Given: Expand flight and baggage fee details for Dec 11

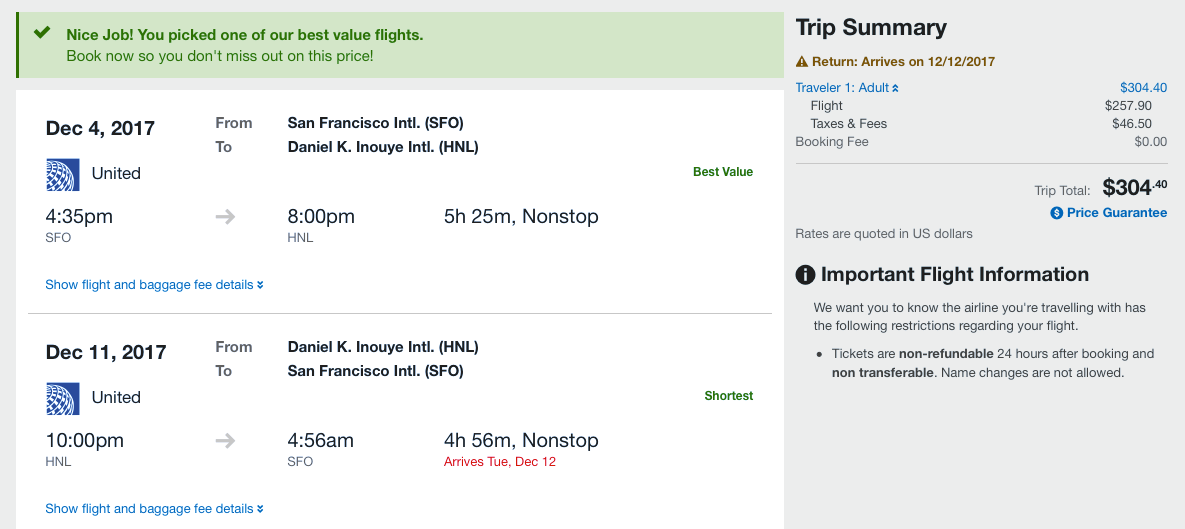Looking at the screenshot, I should pyautogui.click(x=154, y=509).
